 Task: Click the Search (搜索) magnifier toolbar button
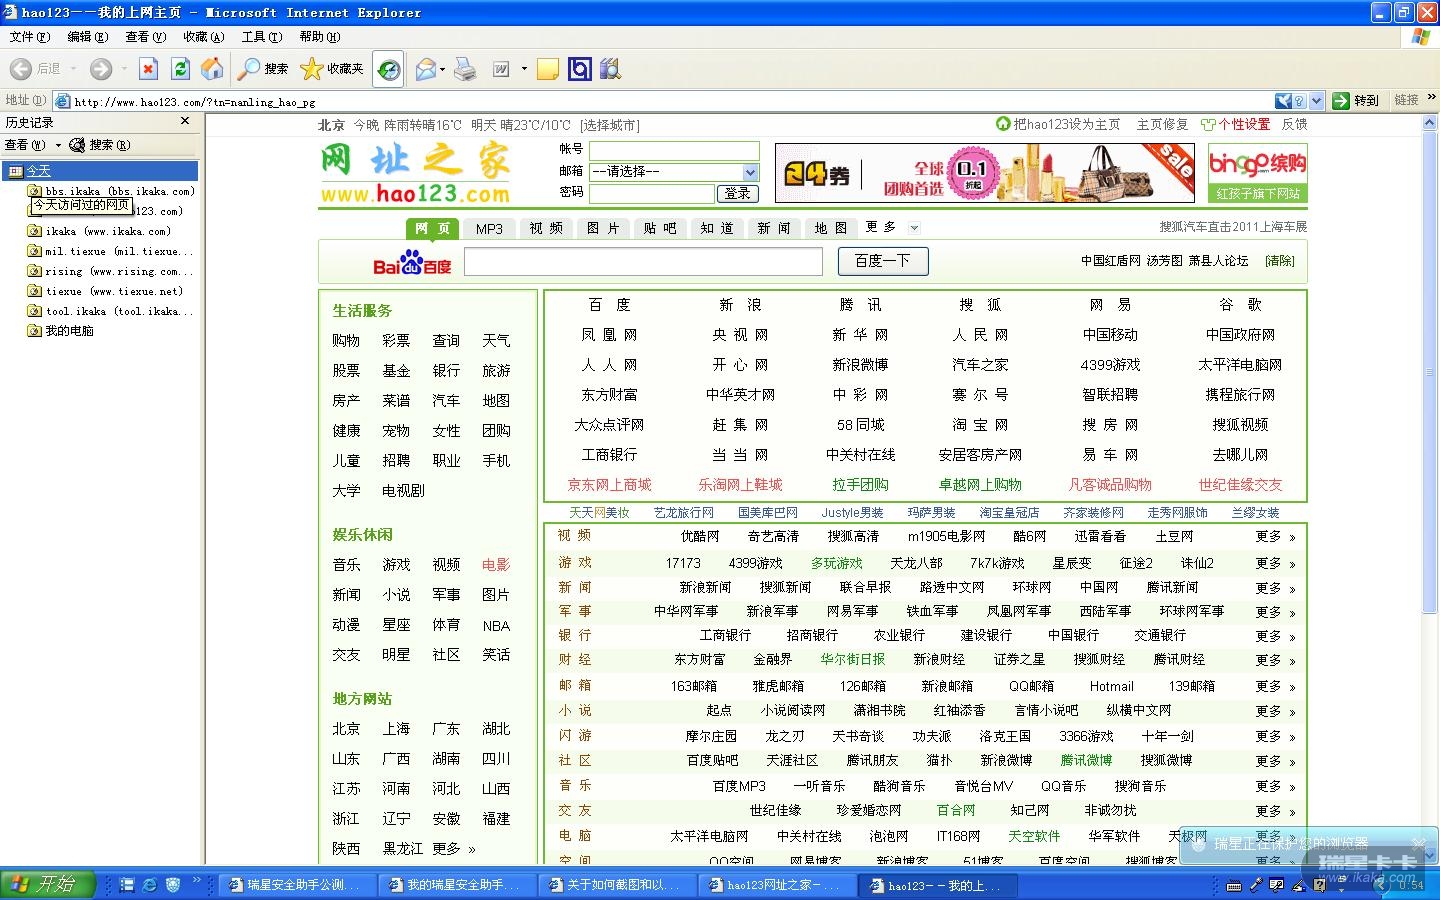click(x=263, y=69)
